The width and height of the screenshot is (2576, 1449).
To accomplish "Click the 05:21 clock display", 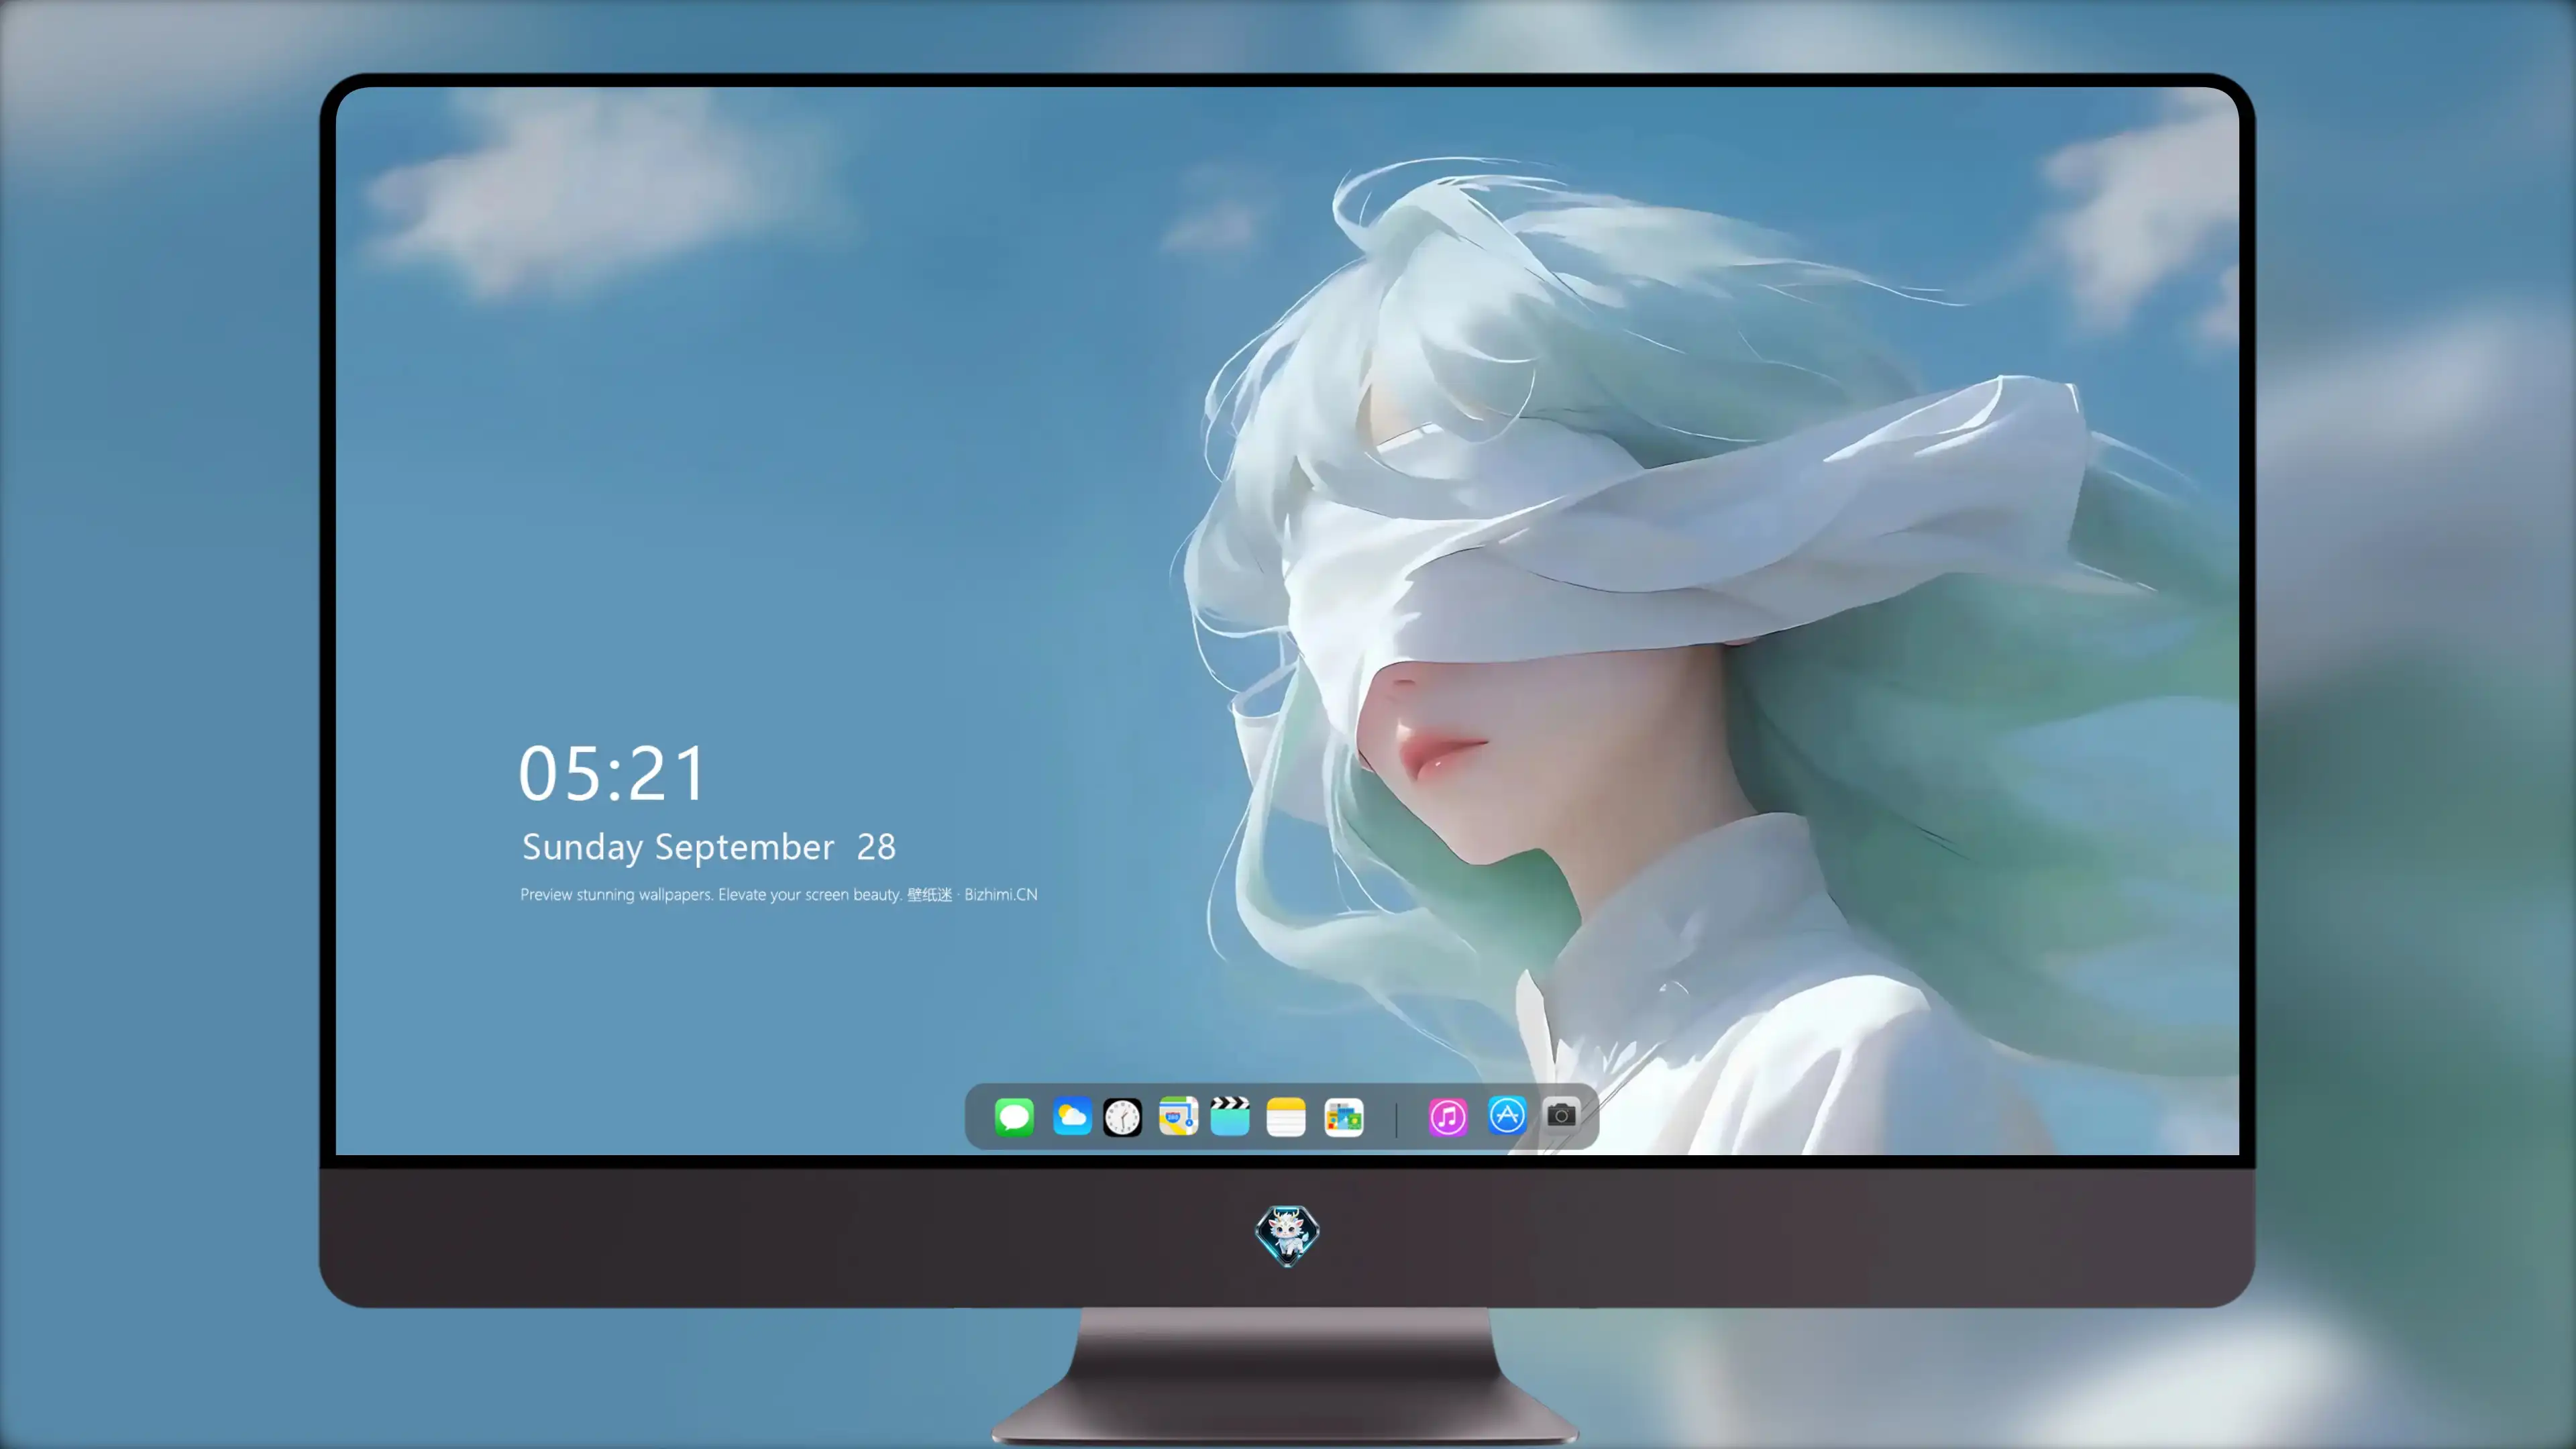I will pos(612,774).
